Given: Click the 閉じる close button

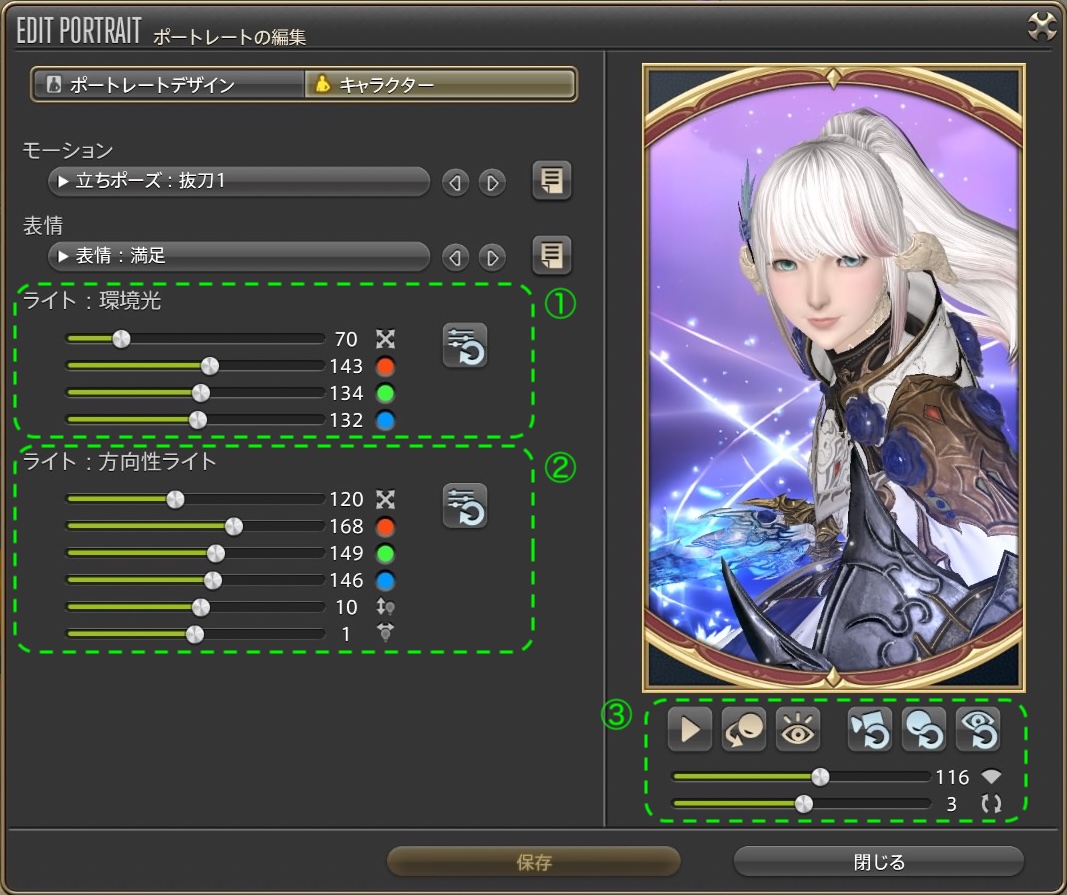Looking at the screenshot, I should click(879, 862).
